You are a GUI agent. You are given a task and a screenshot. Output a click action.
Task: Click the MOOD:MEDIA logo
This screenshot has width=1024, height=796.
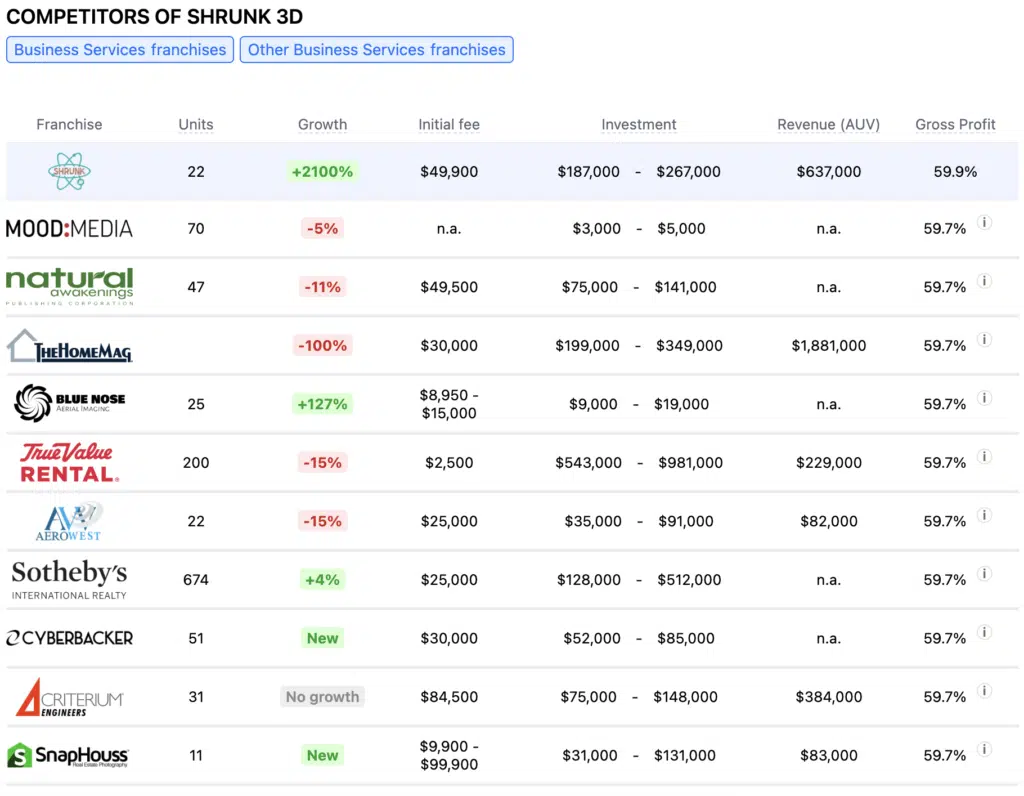69,228
